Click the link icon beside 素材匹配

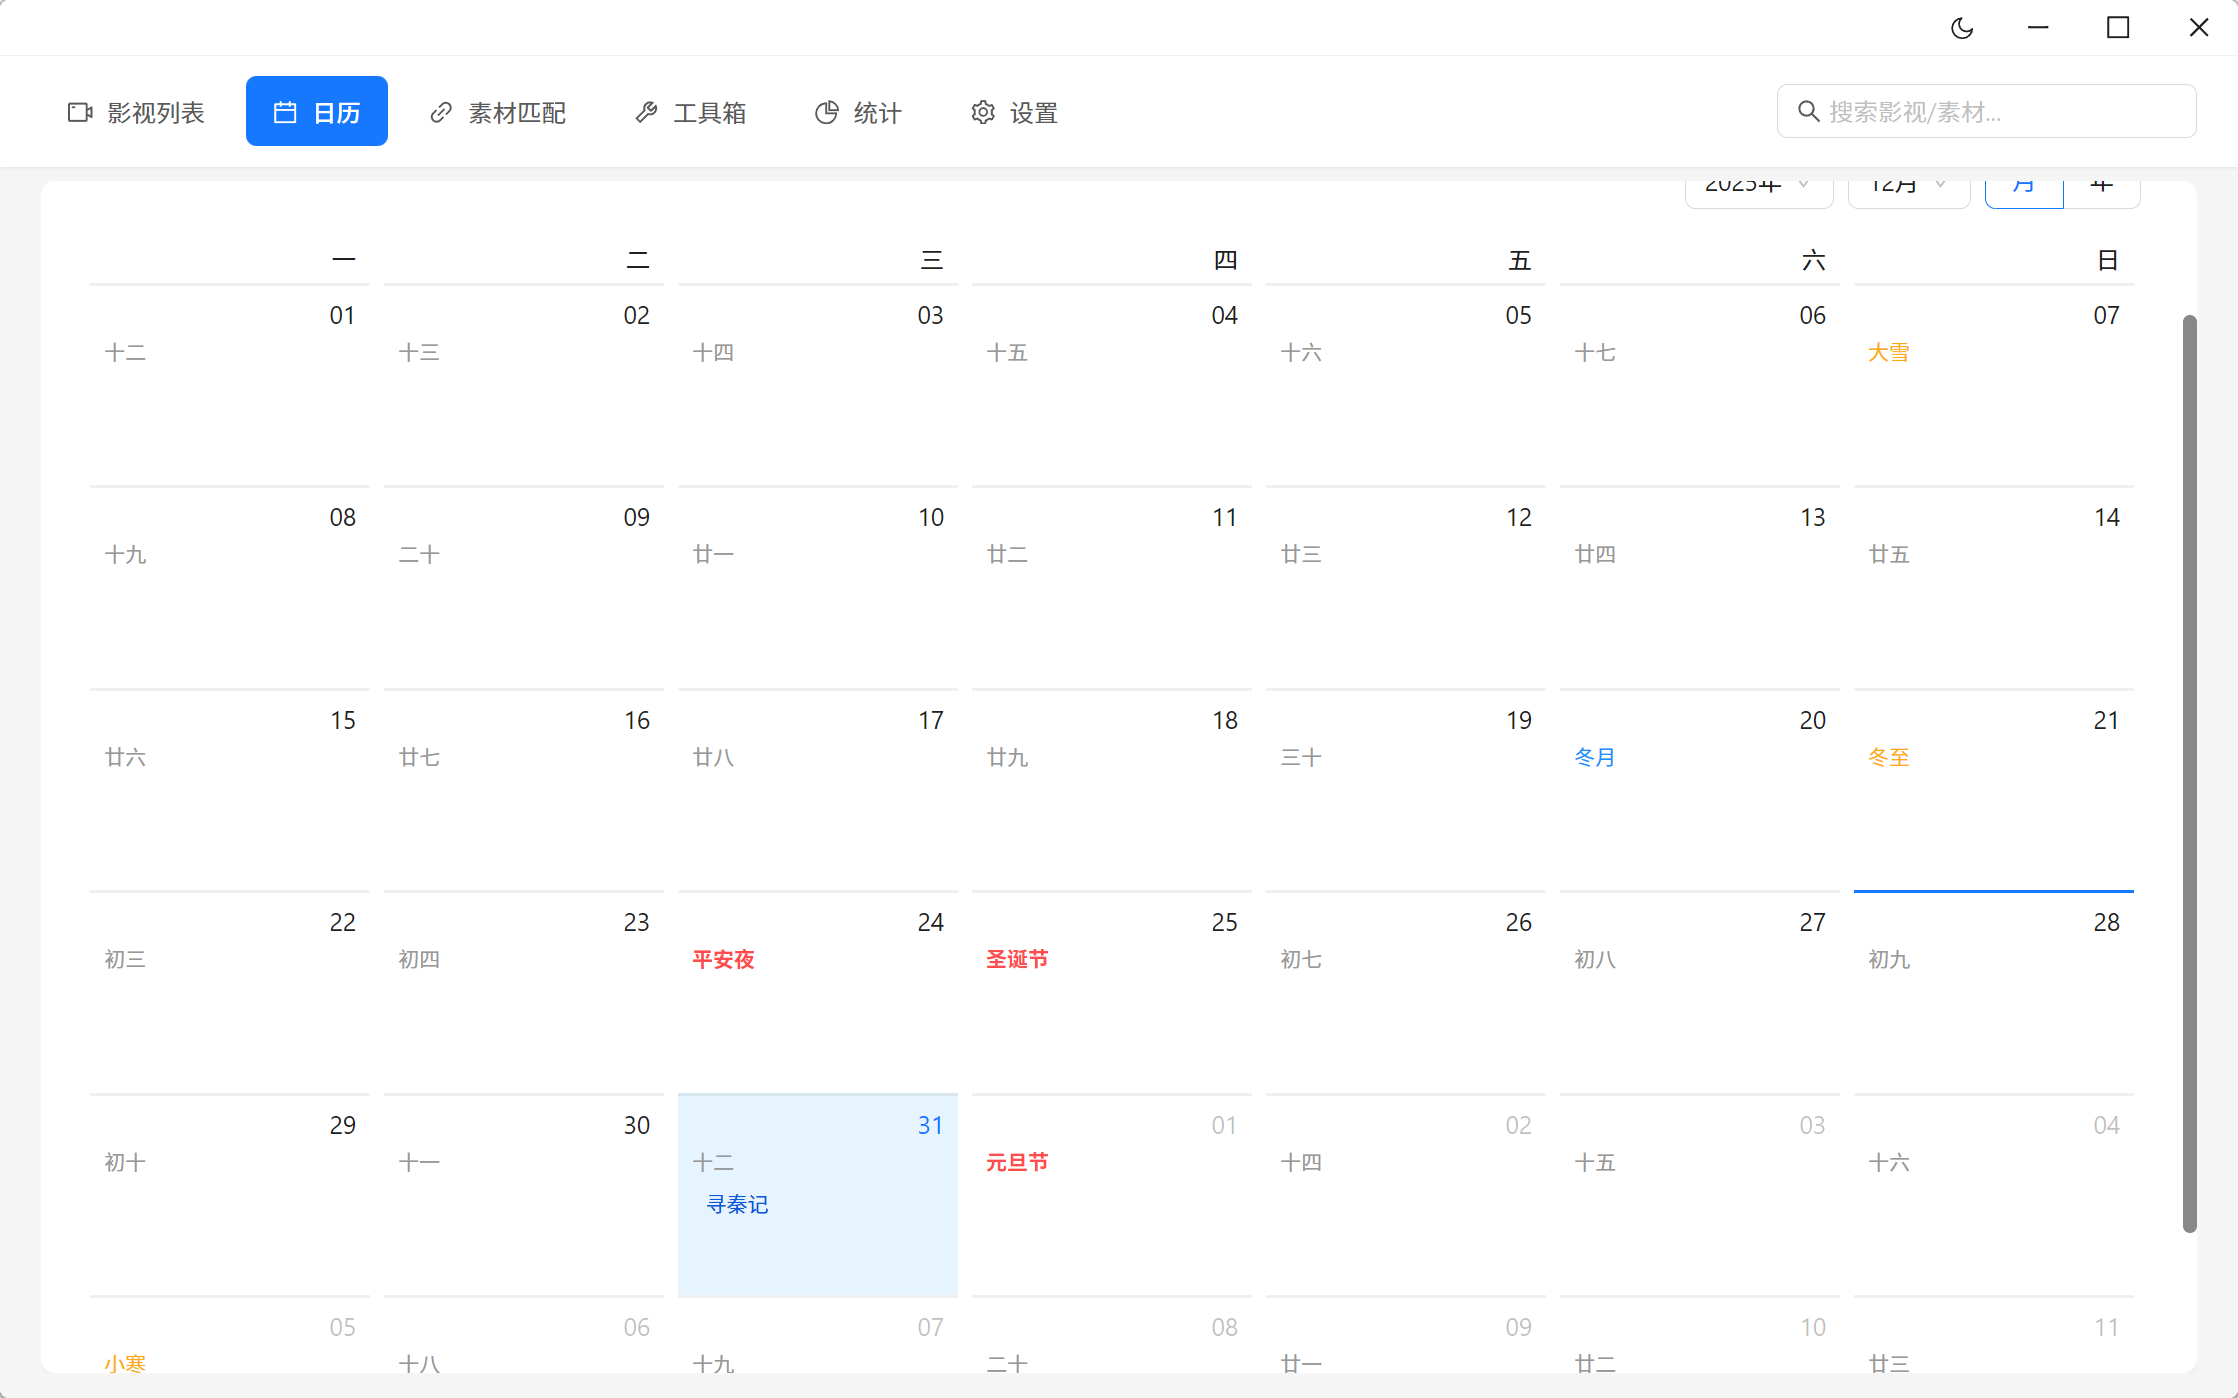click(x=440, y=112)
